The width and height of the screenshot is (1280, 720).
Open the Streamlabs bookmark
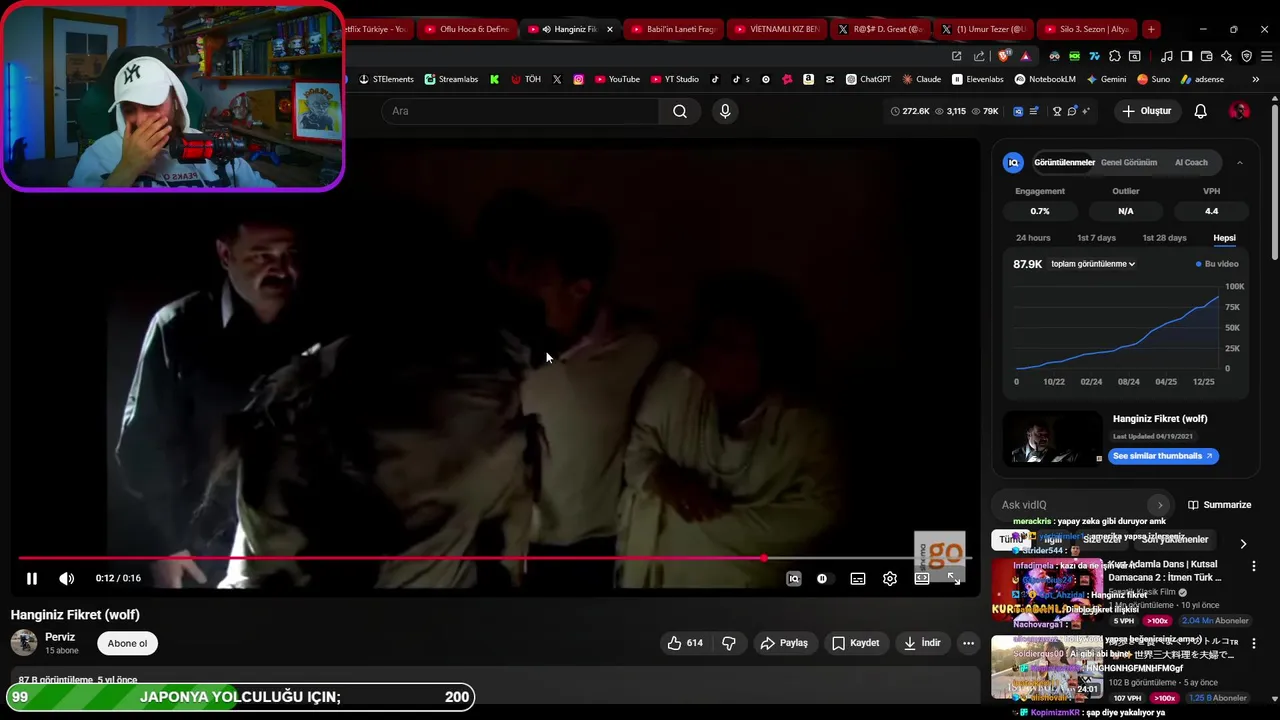(451, 79)
